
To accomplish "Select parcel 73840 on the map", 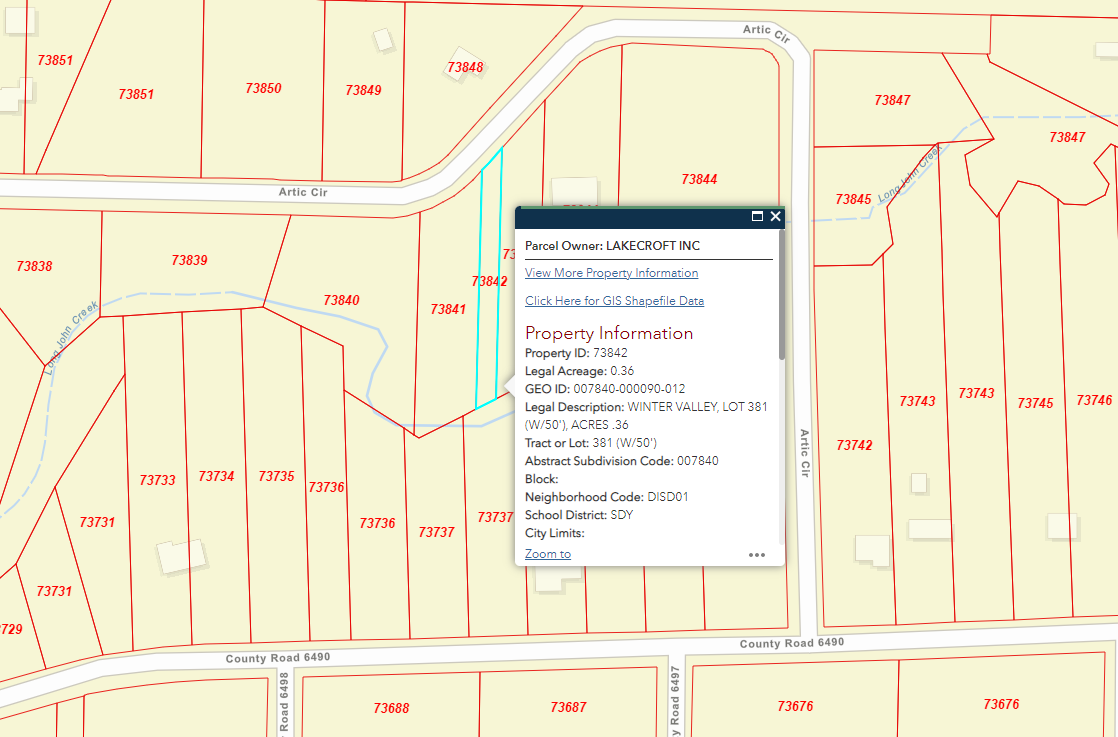I will coord(341,300).
